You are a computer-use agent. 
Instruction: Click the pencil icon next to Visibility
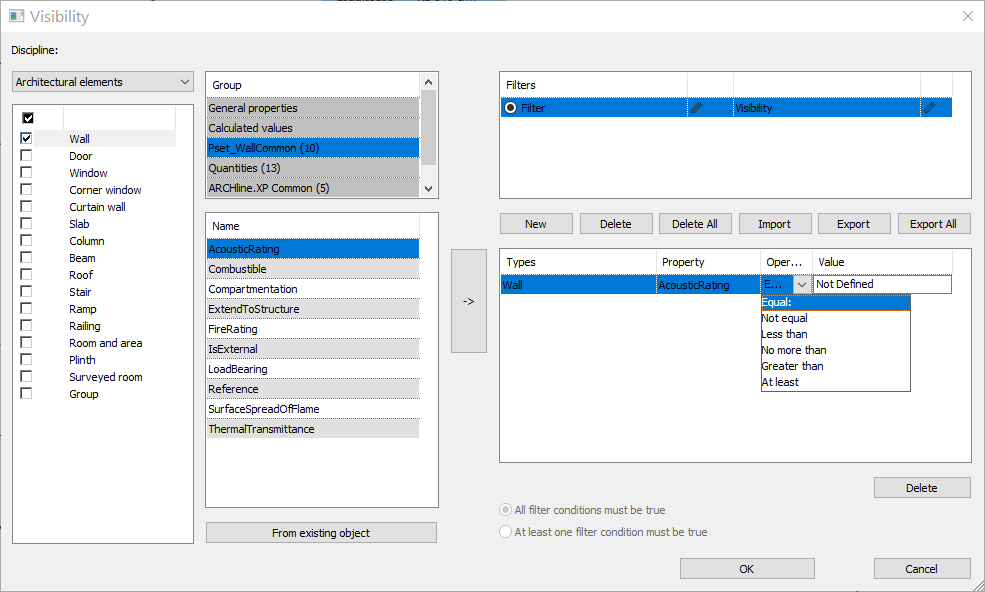pos(929,107)
